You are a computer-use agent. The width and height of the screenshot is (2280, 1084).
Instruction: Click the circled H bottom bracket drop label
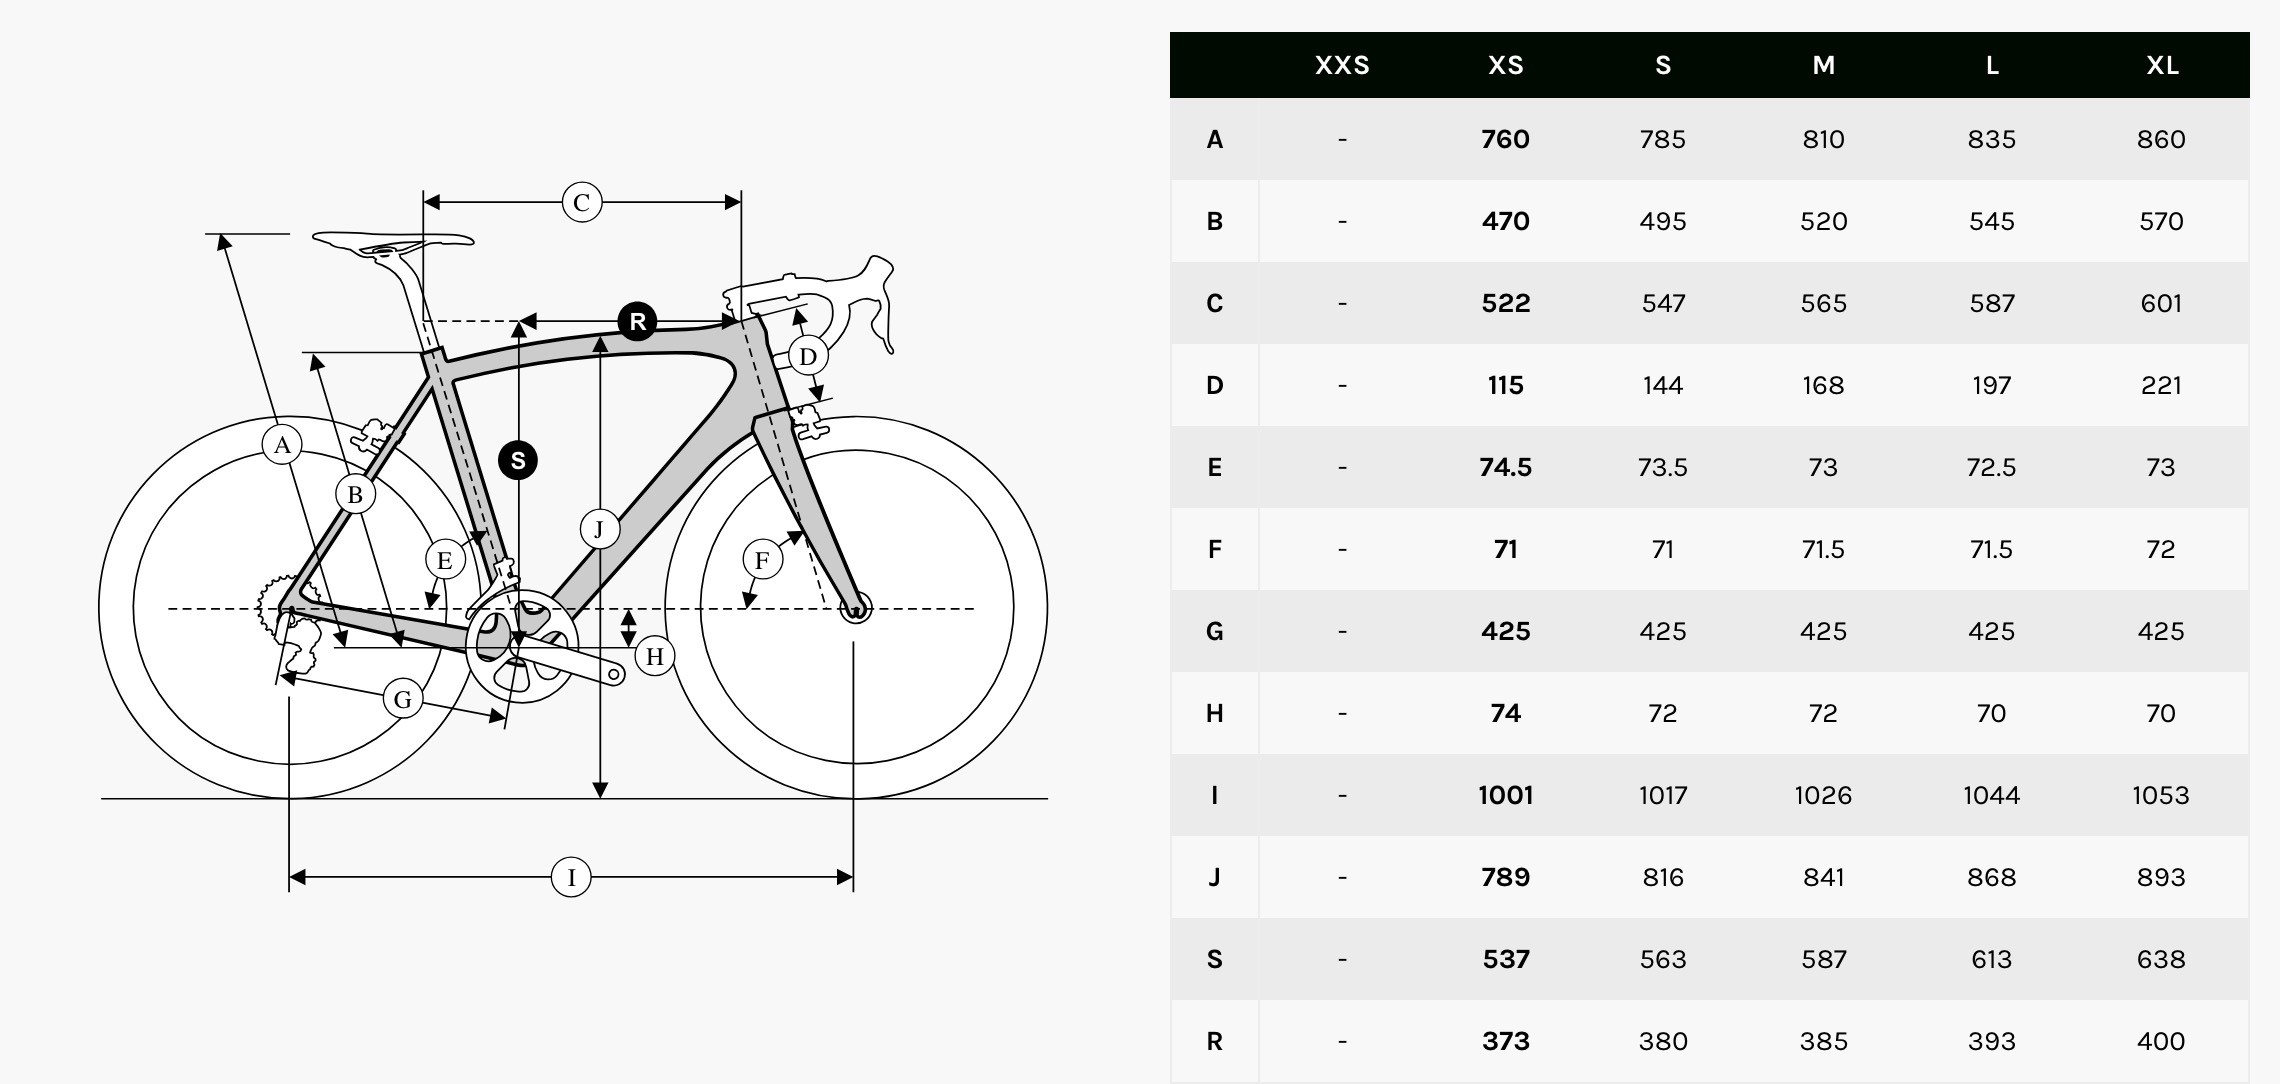point(655,656)
